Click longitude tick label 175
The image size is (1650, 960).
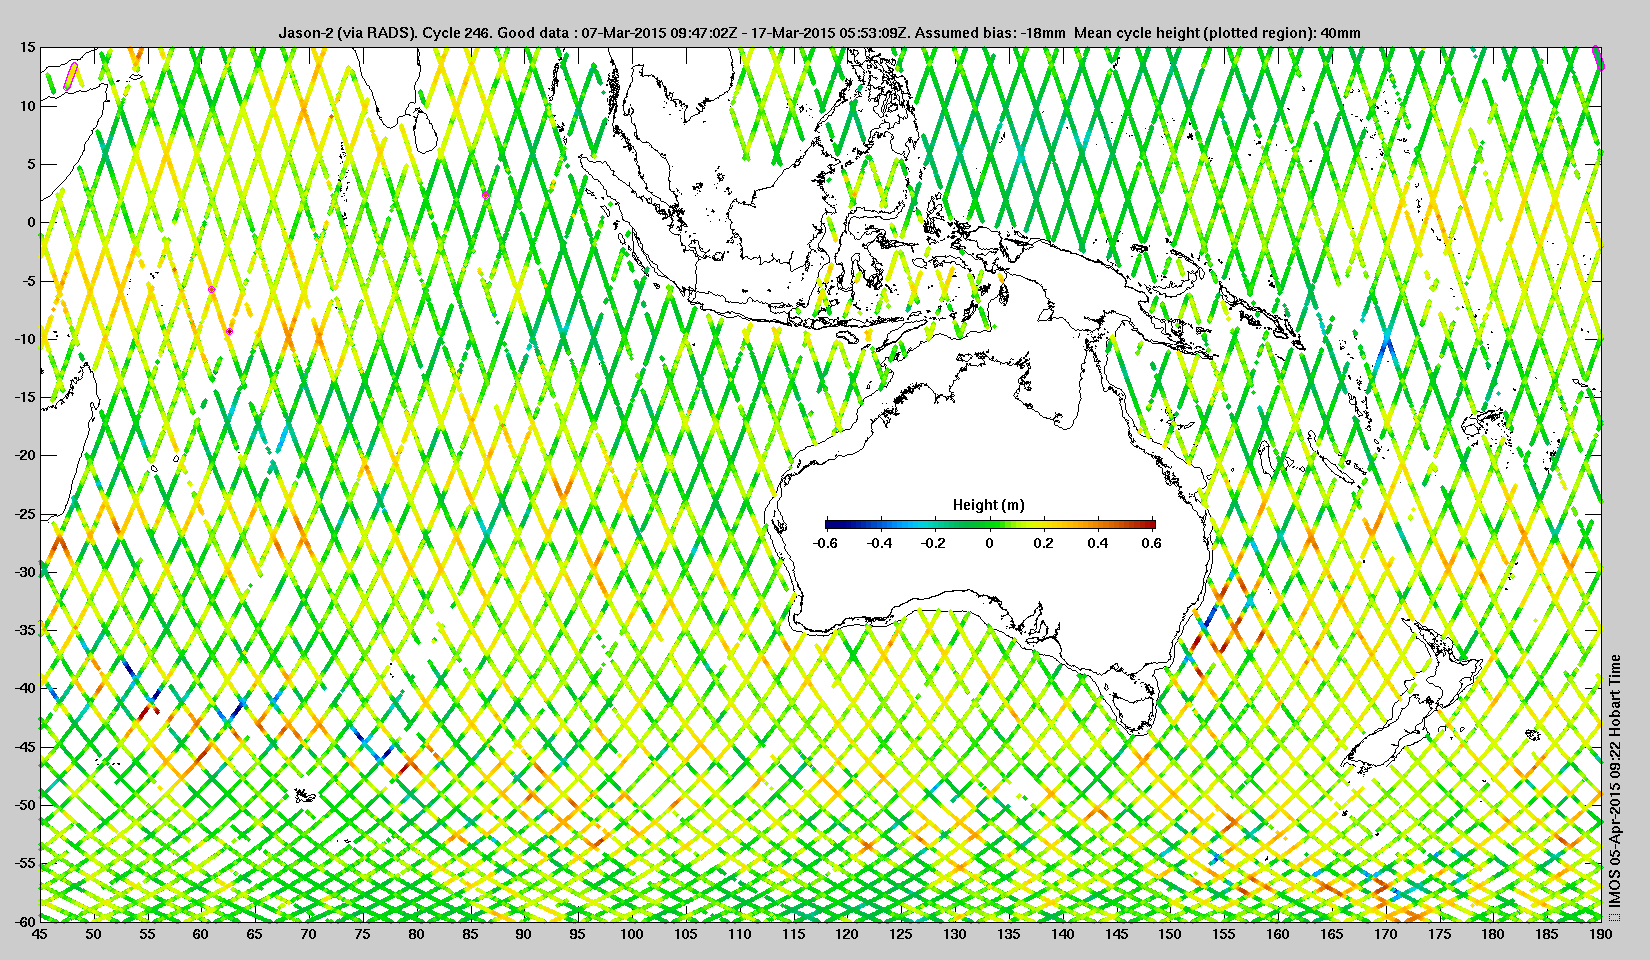click(1439, 934)
